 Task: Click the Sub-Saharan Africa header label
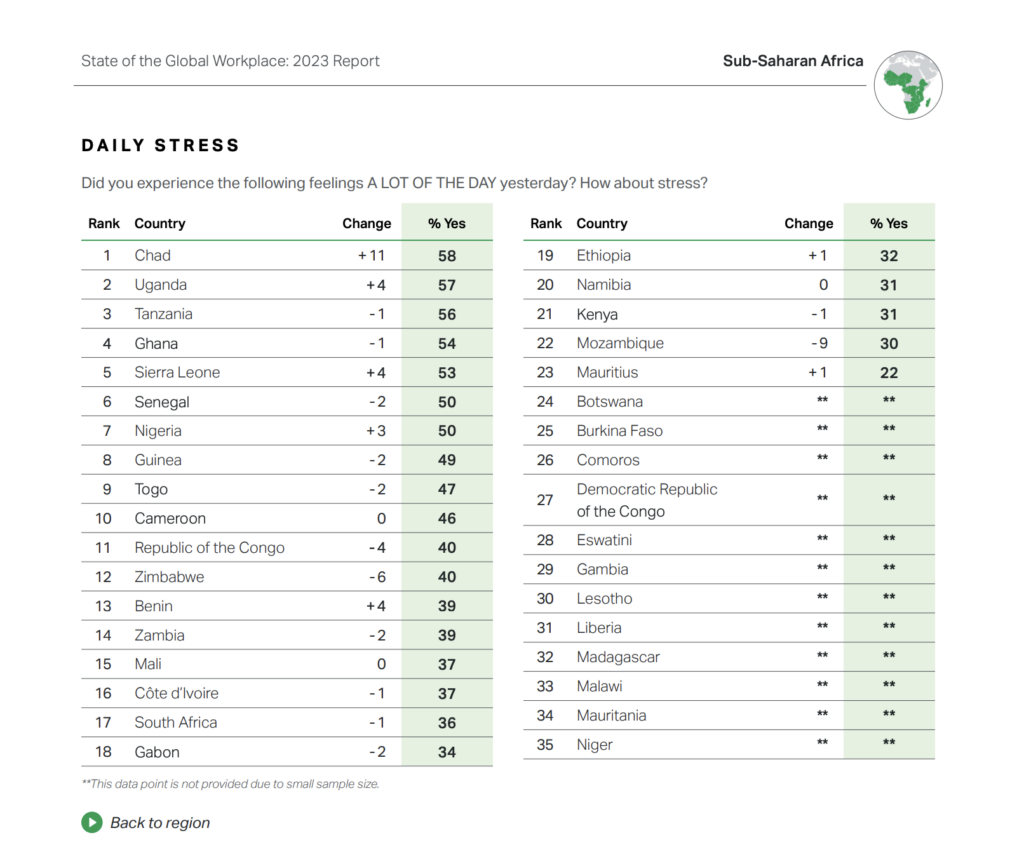coord(793,61)
